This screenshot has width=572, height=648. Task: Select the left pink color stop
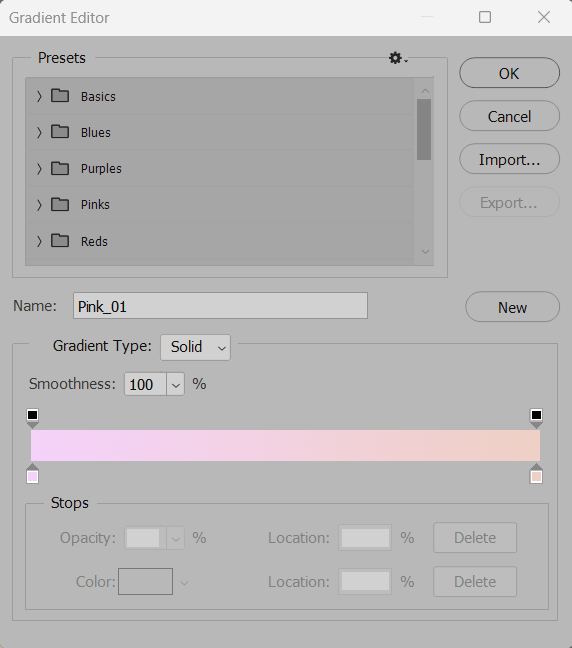(32, 474)
